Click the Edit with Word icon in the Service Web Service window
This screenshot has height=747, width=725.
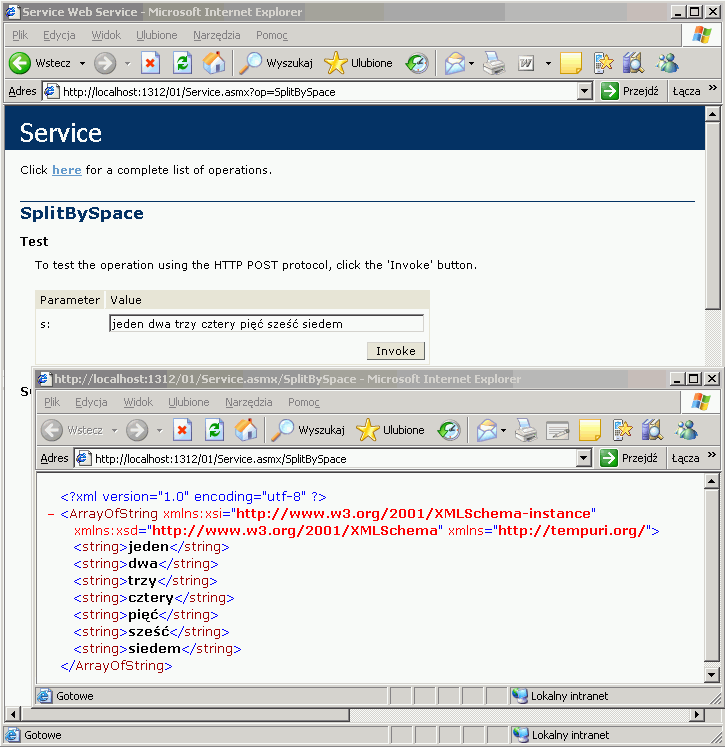point(526,63)
